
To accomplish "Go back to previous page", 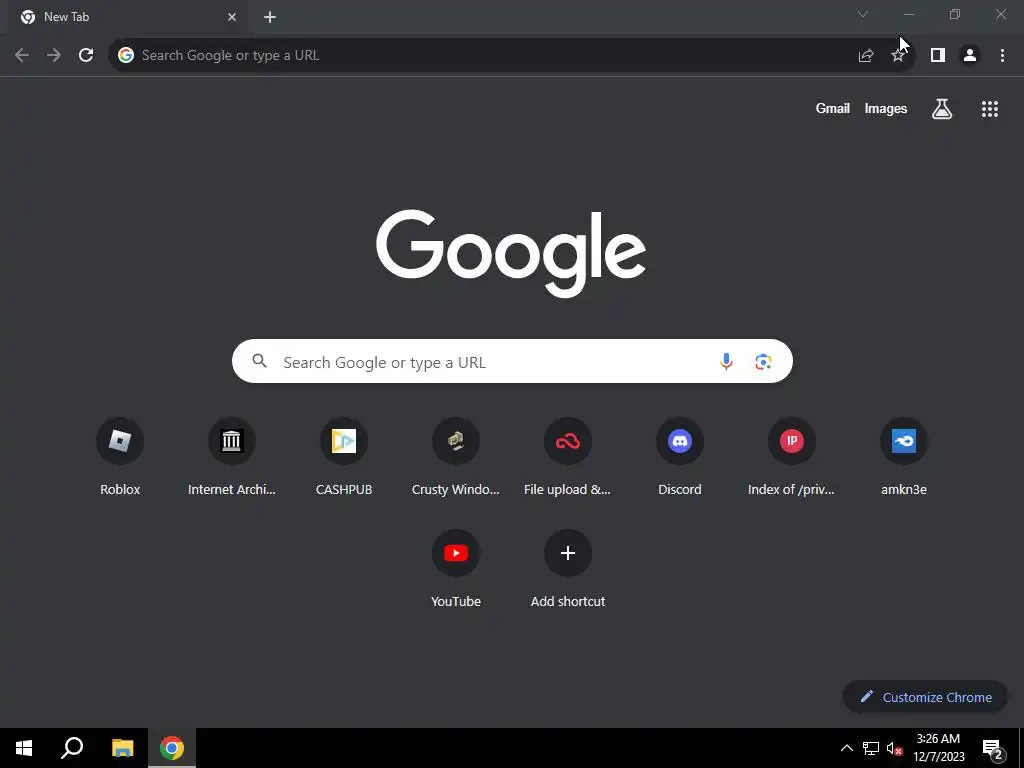I will (22, 56).
